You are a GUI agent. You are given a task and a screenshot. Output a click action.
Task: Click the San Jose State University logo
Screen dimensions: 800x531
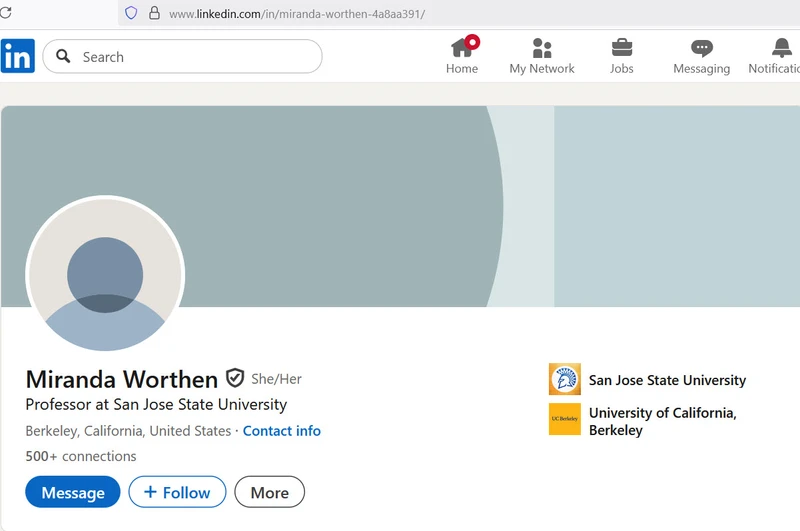pos(564,380)
